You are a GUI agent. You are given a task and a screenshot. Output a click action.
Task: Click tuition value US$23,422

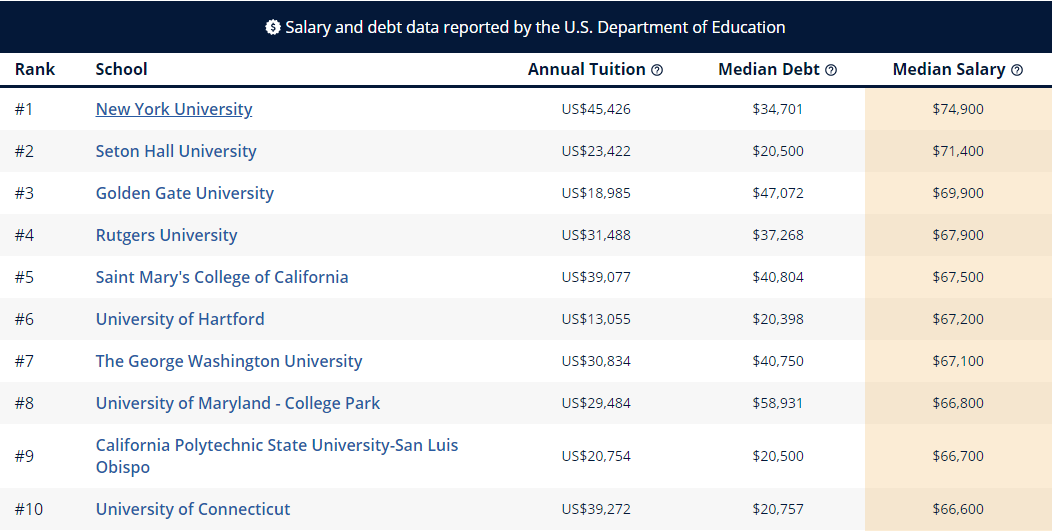[596, 151]
